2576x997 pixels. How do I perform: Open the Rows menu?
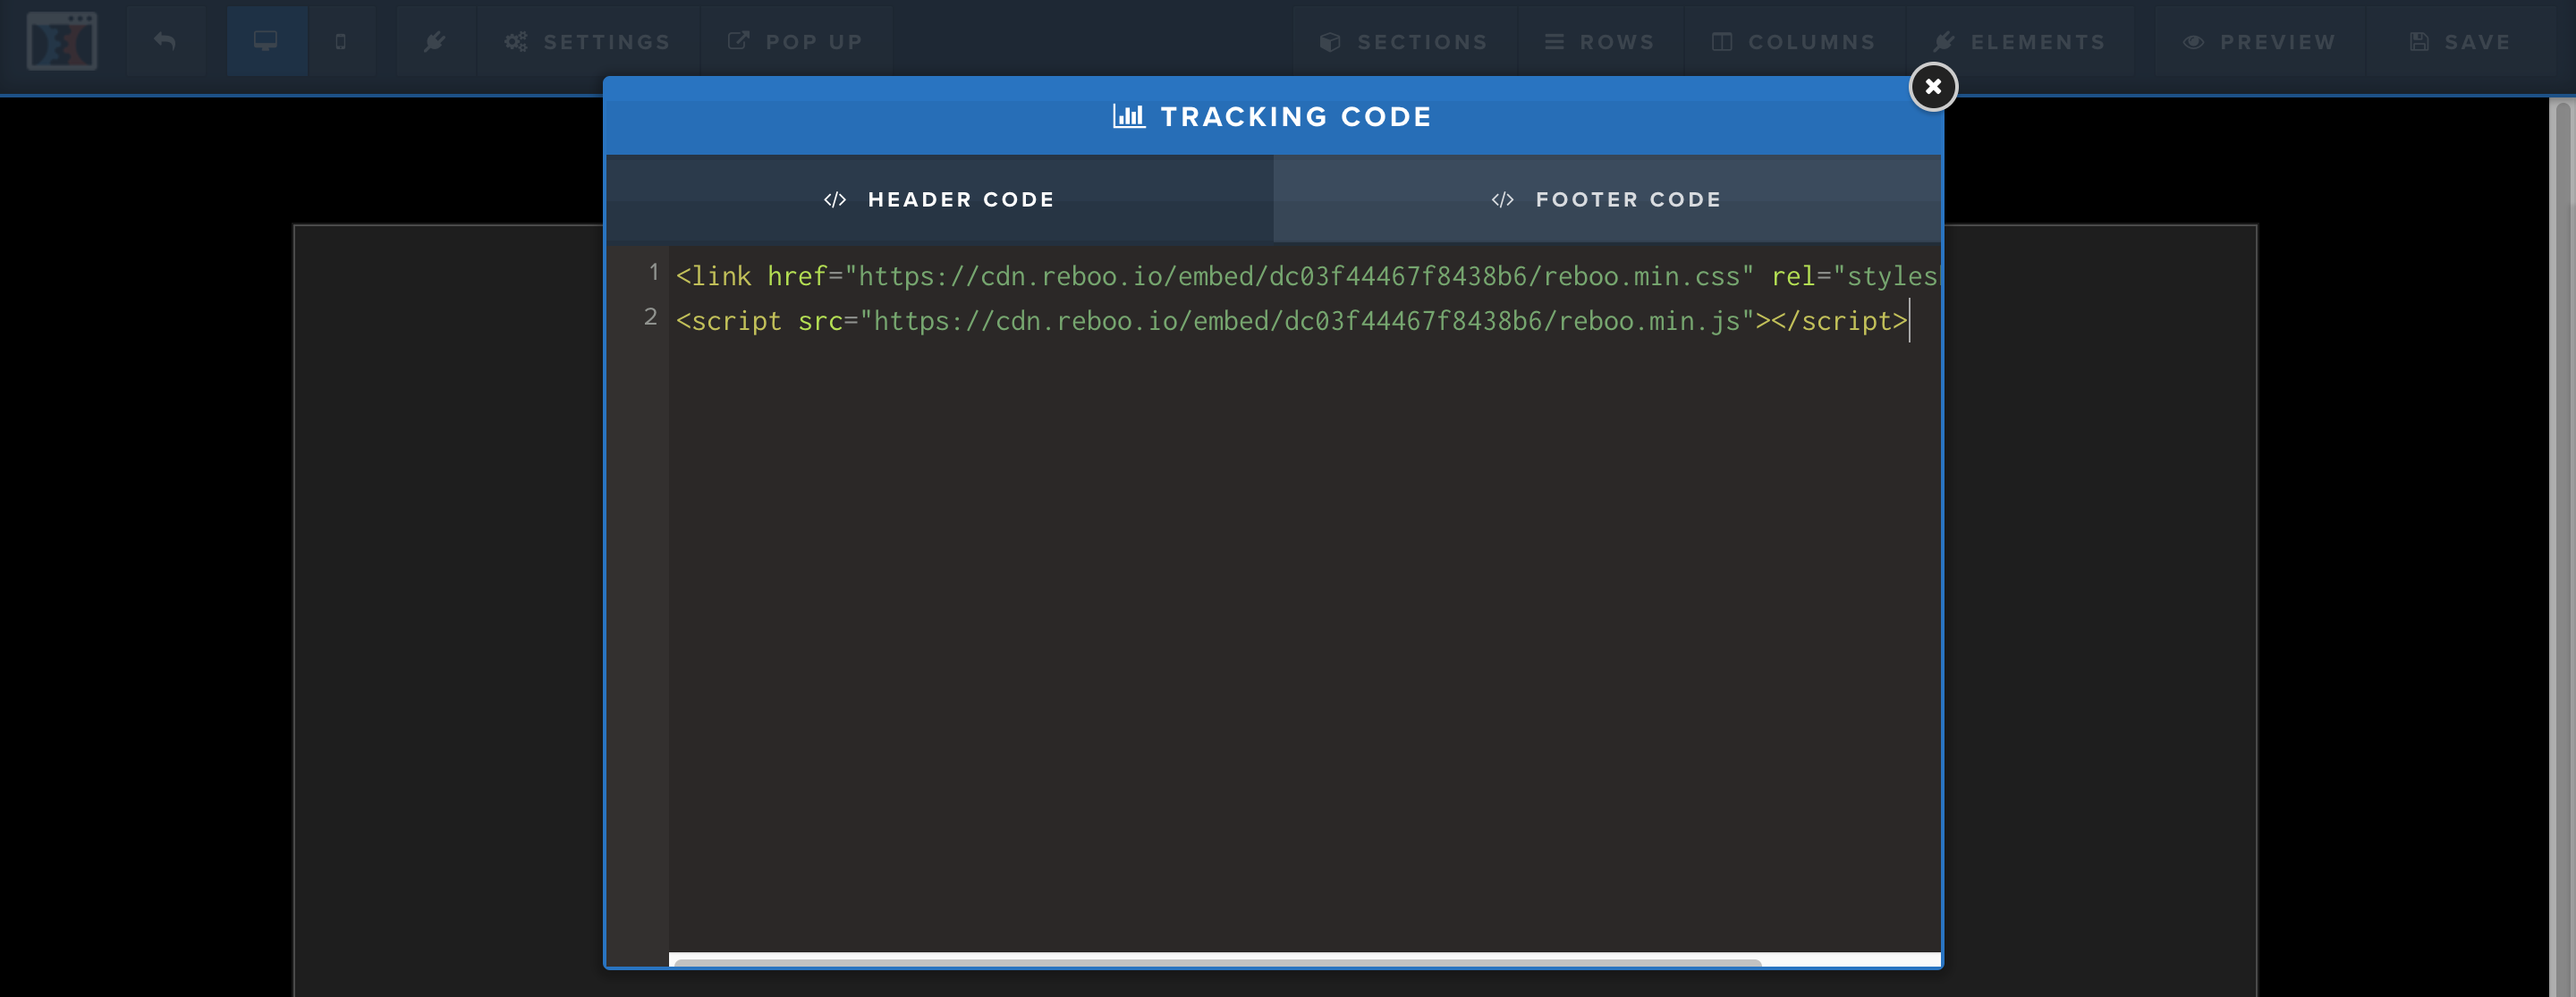click(x=1599, y=42)
